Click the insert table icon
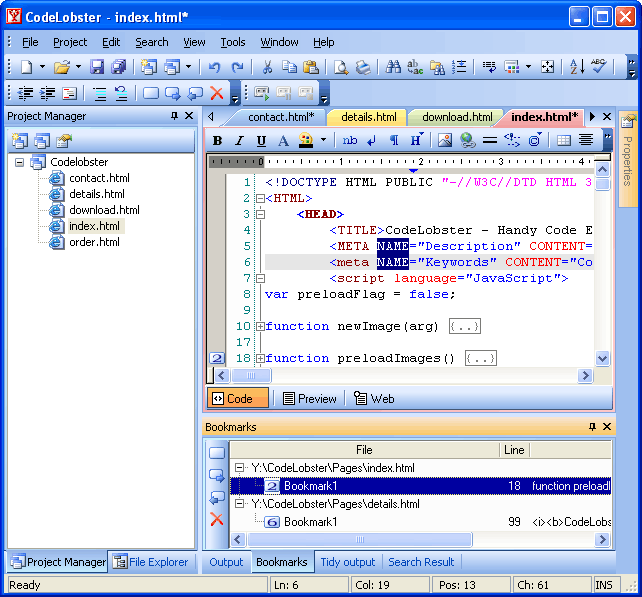This screenshot has width=642, height=597. point(564,141)
